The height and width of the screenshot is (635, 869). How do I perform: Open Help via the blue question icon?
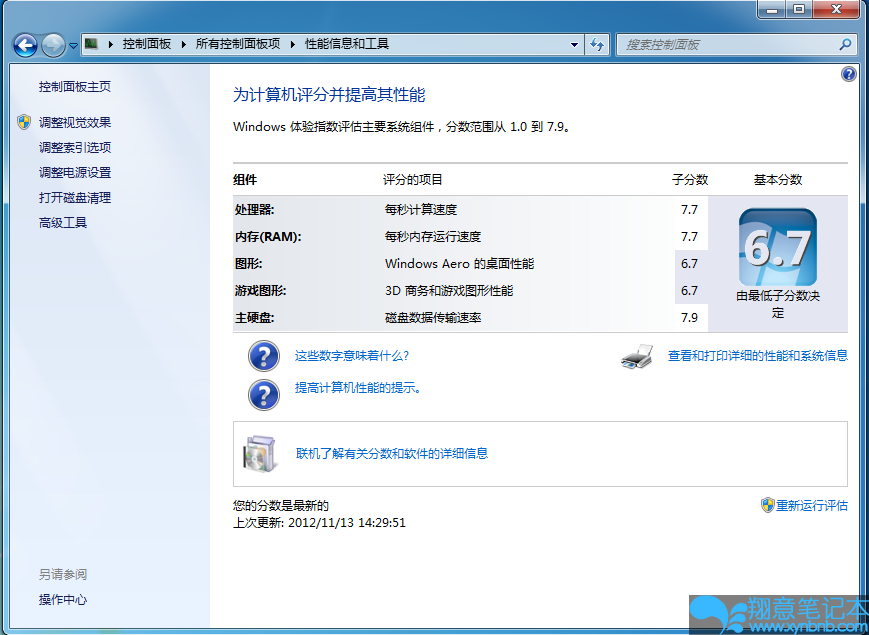pos(848,74)
